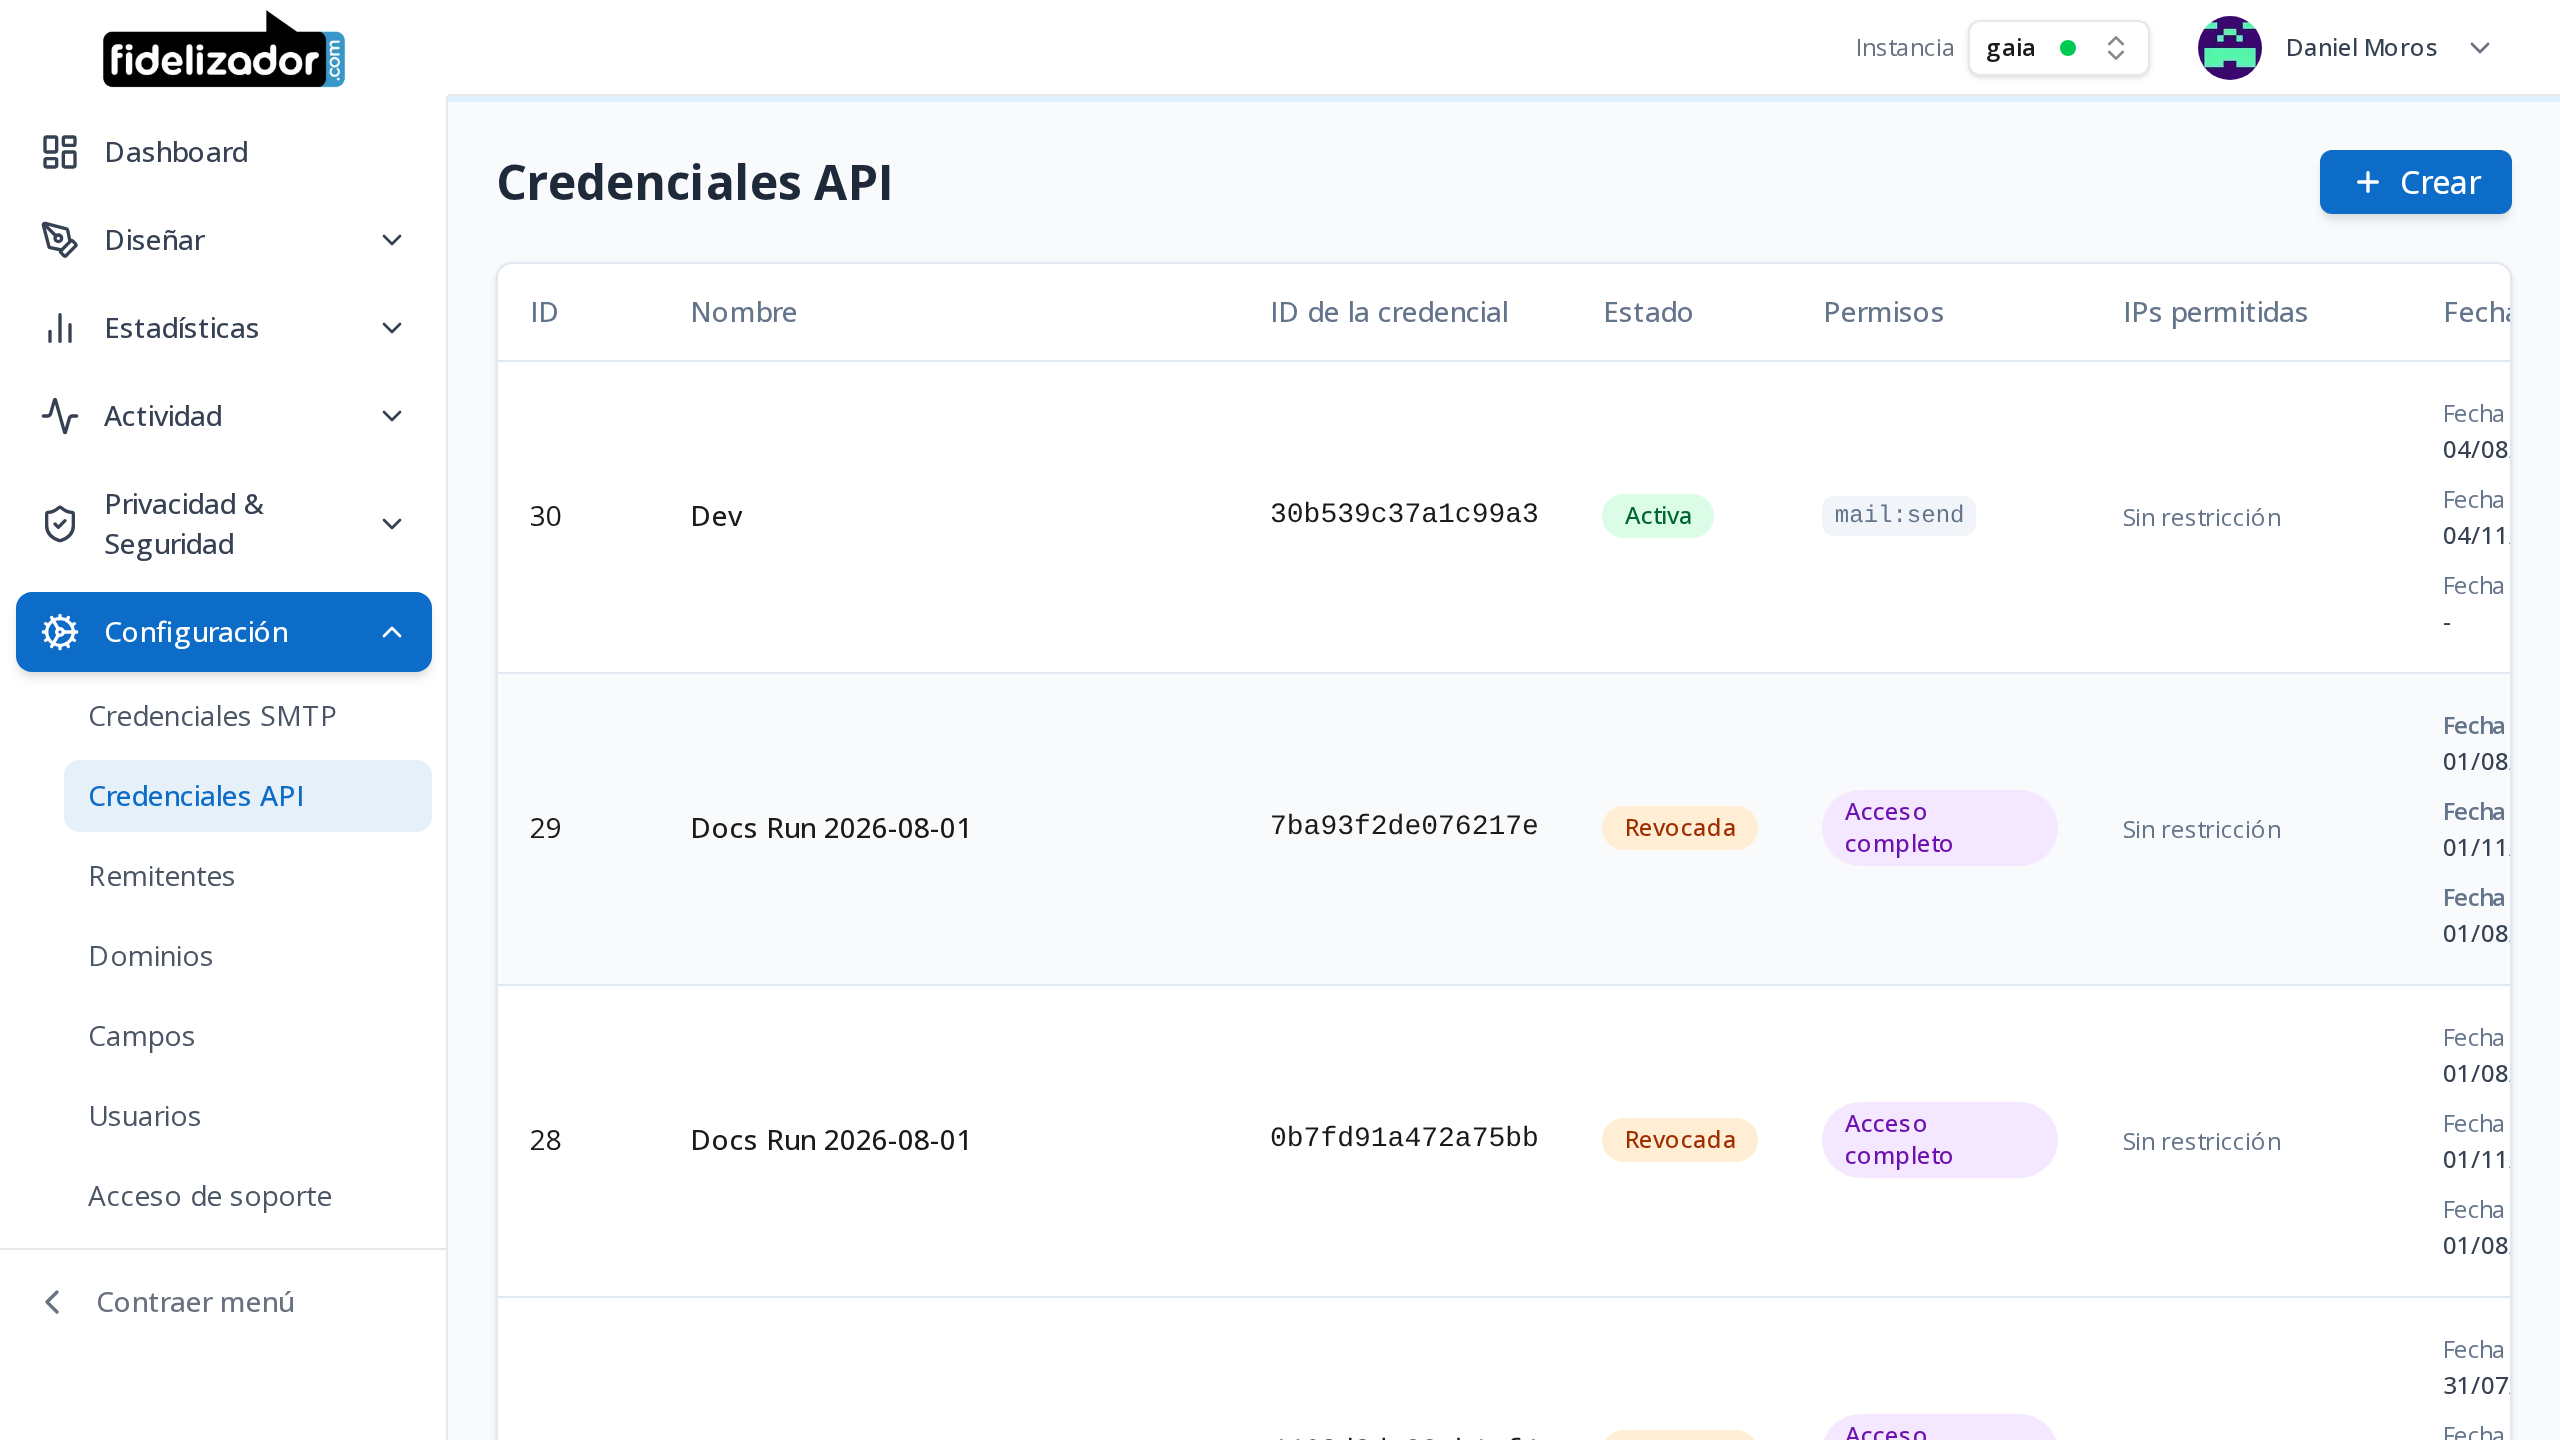Click Acceso completo badge in row 28
Screen dimensions: 2560x1440
[1938, 1140]
